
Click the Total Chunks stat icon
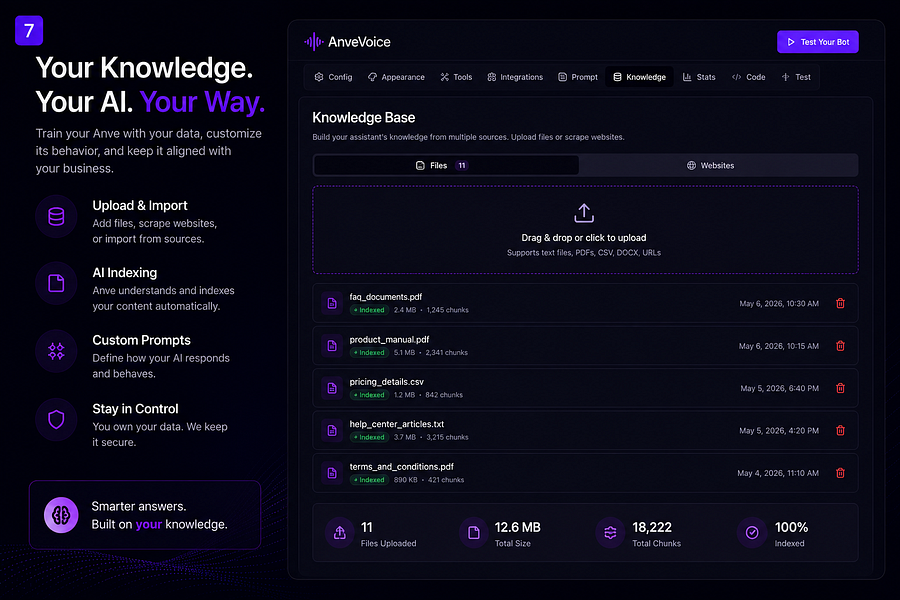[x=610, y=533]
